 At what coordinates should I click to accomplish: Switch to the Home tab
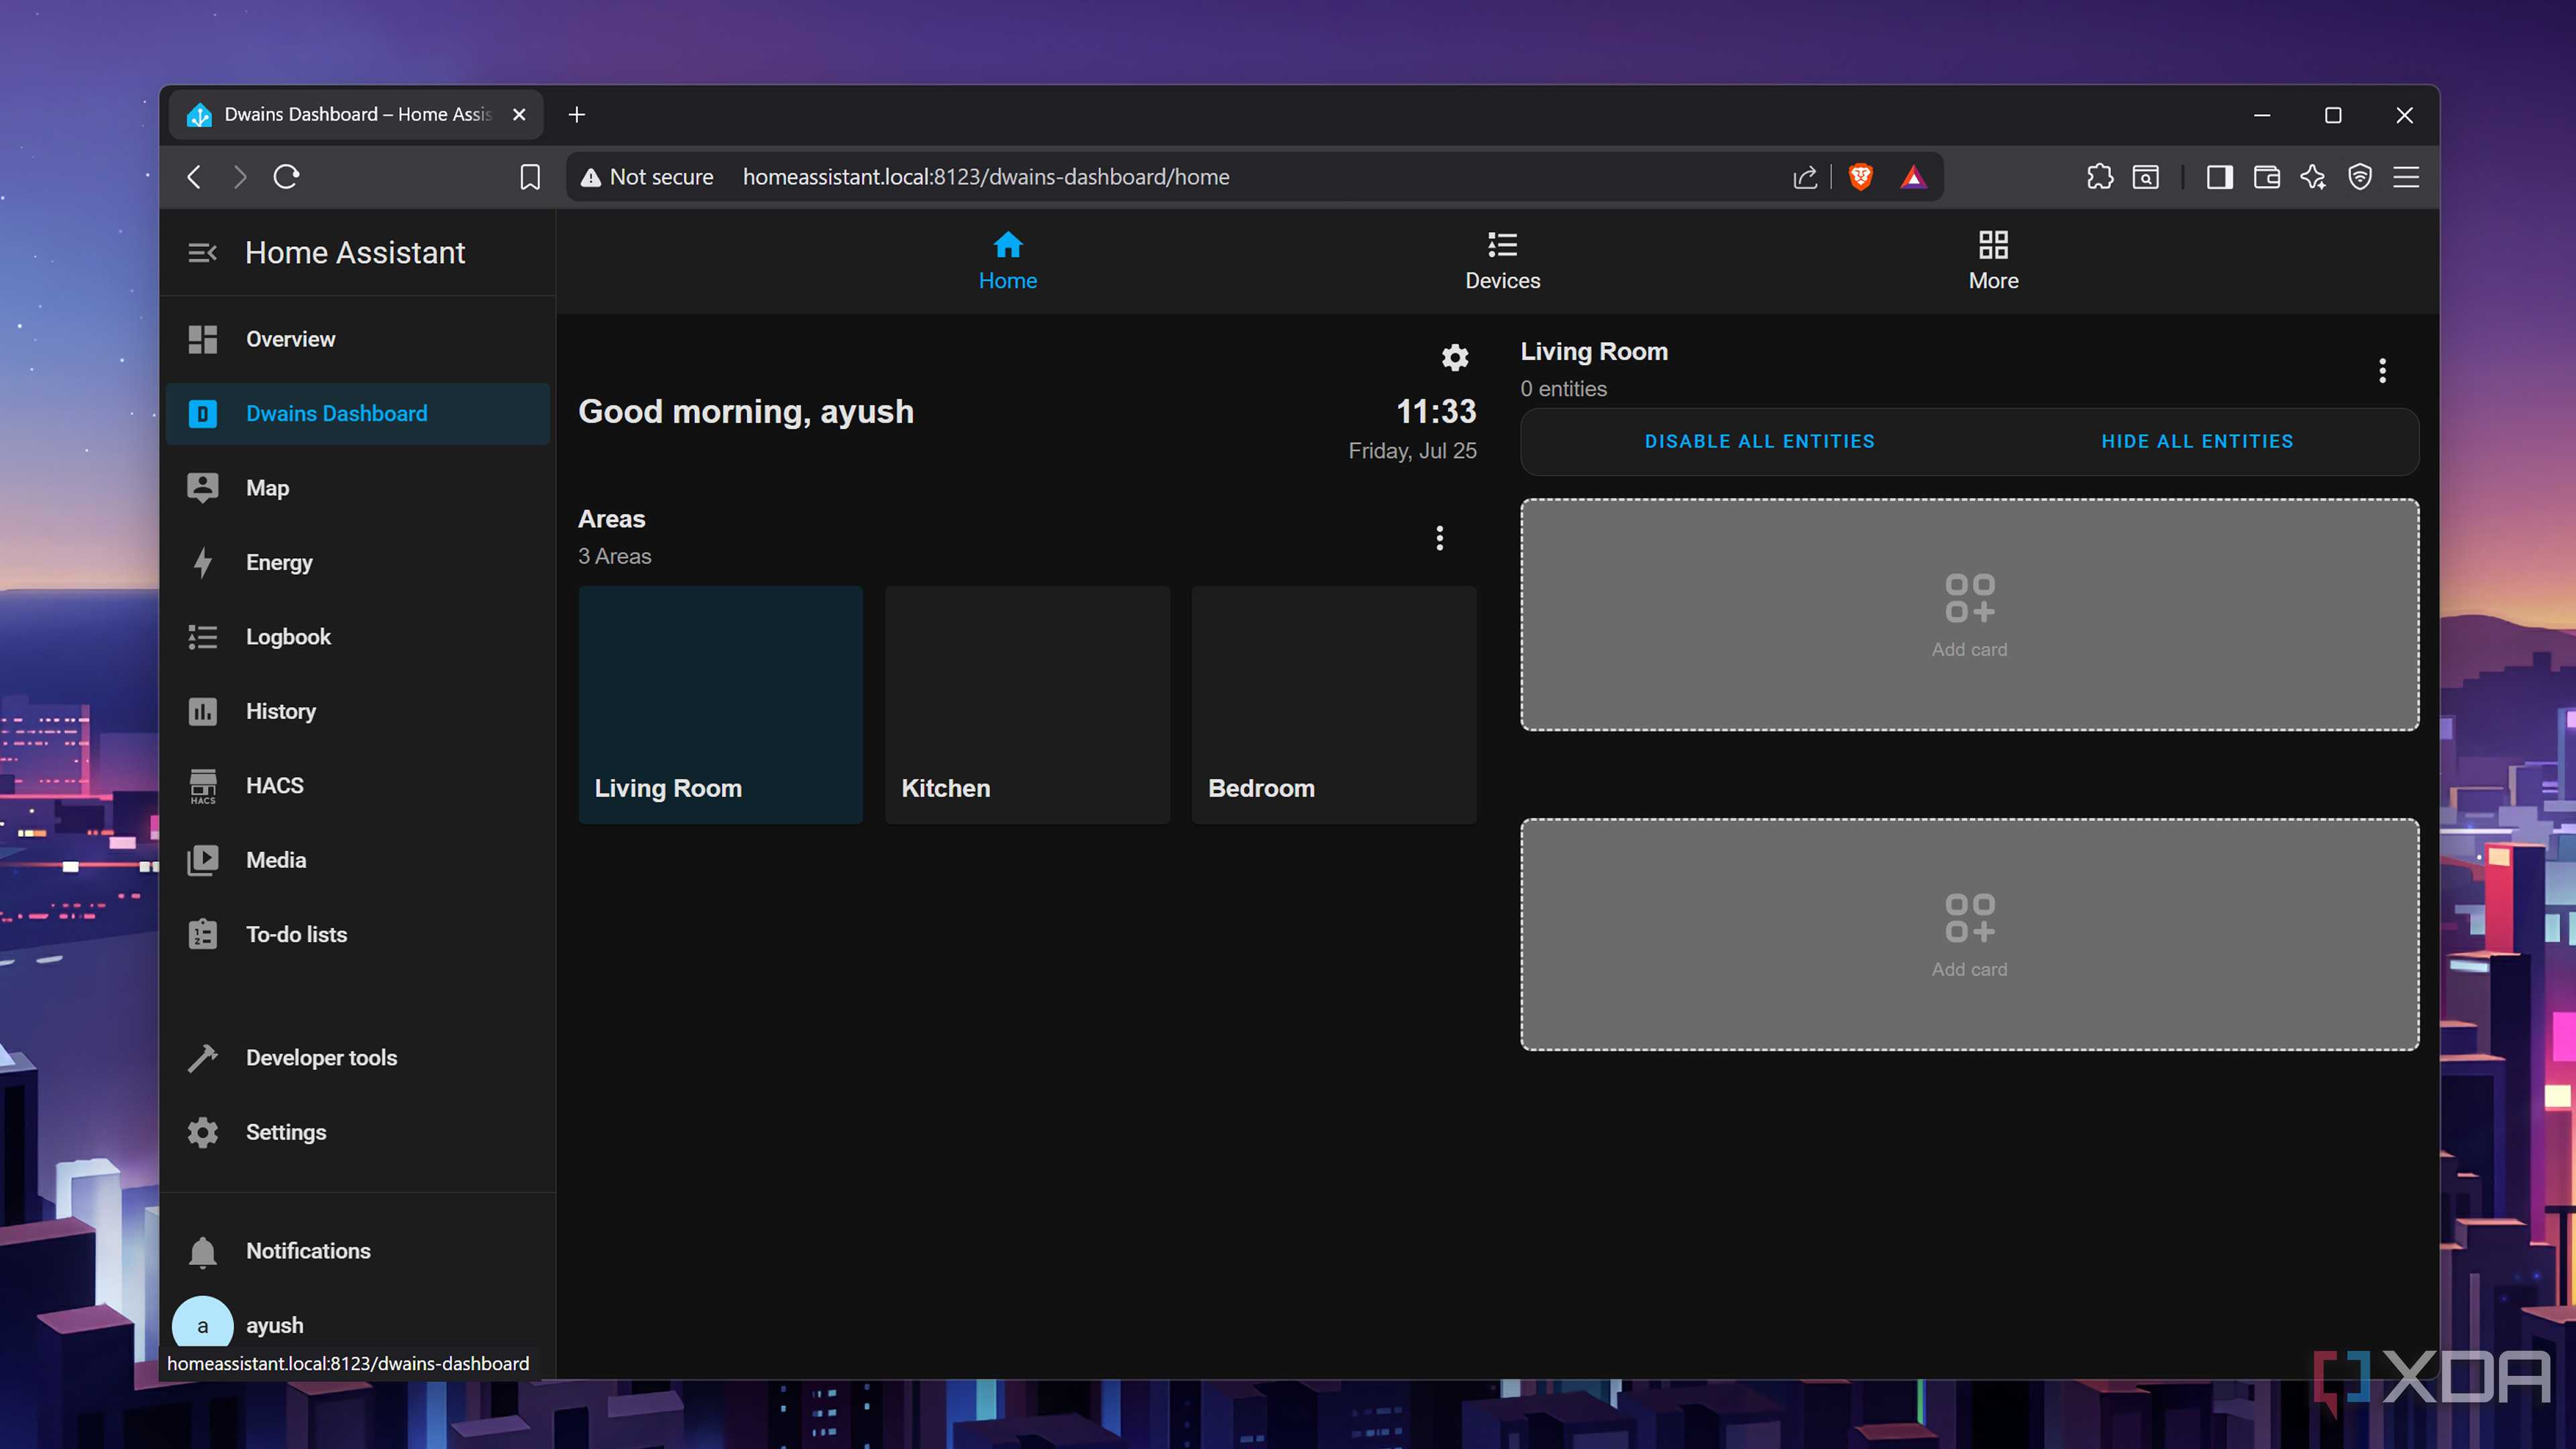[x=1008, y=261]
